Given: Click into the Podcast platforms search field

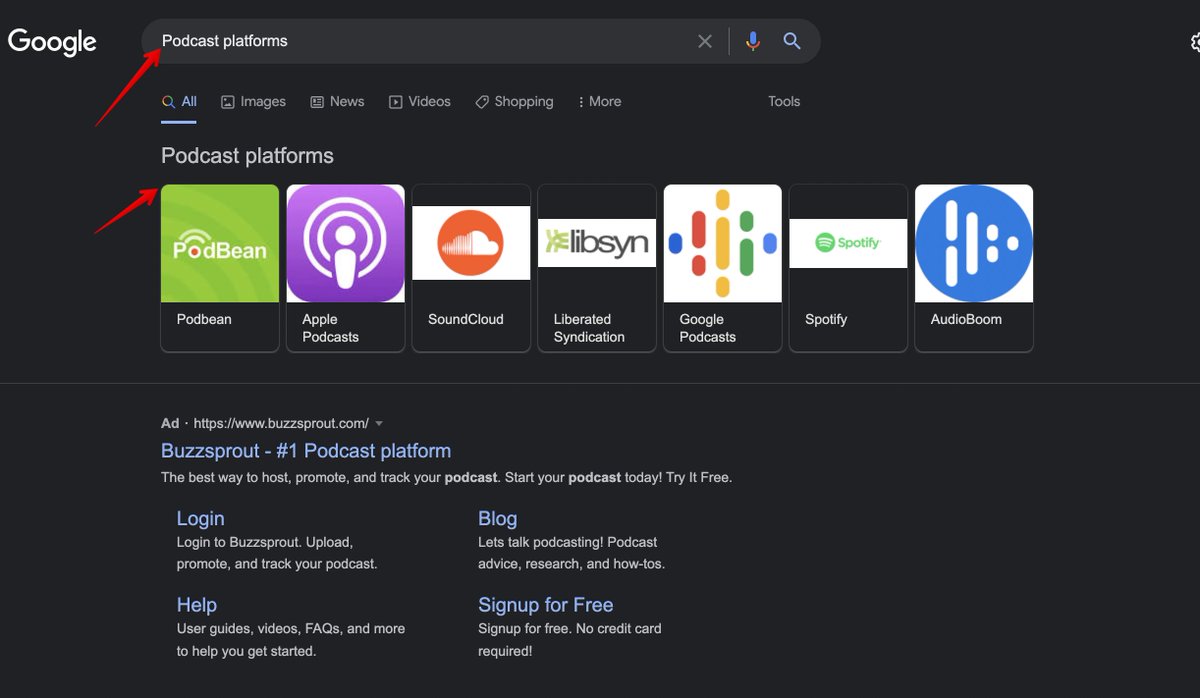Looking at the screenshot, I should [x=420, y=41].
